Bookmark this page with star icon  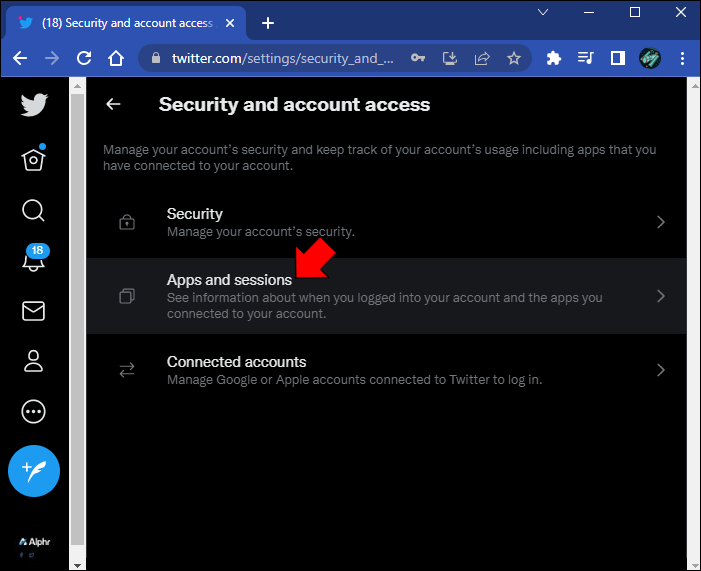[514, 58]
